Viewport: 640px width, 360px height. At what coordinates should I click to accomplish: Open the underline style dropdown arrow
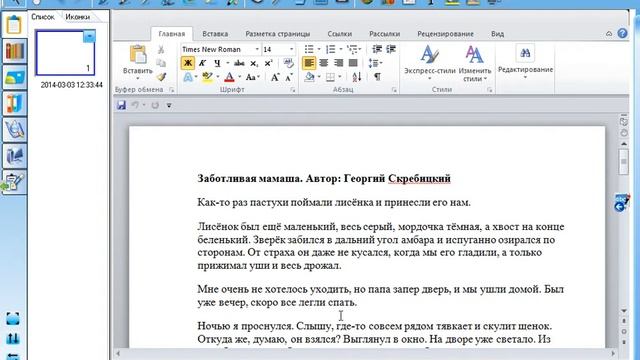[x=227, y=63]
